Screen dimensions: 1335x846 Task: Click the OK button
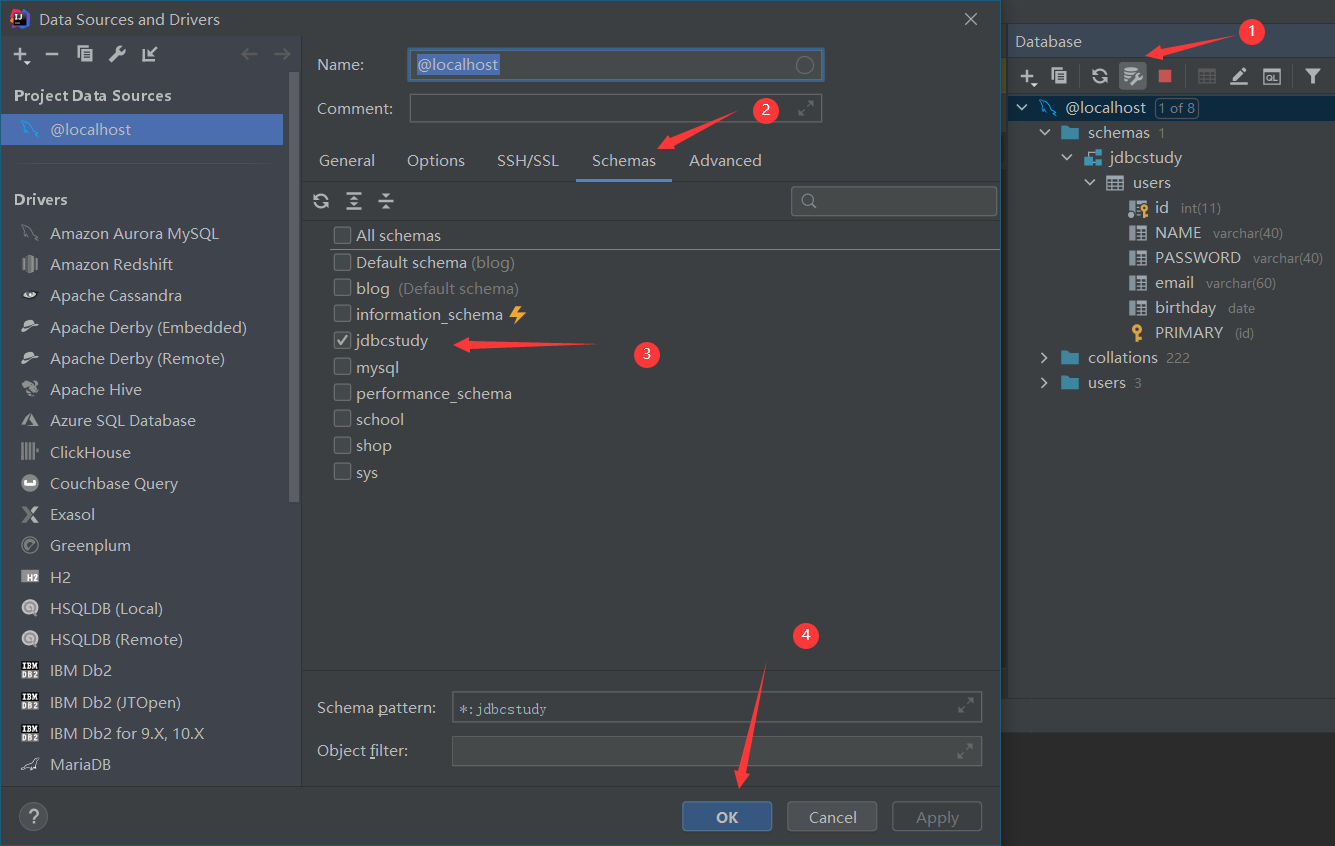coord(727,817)
